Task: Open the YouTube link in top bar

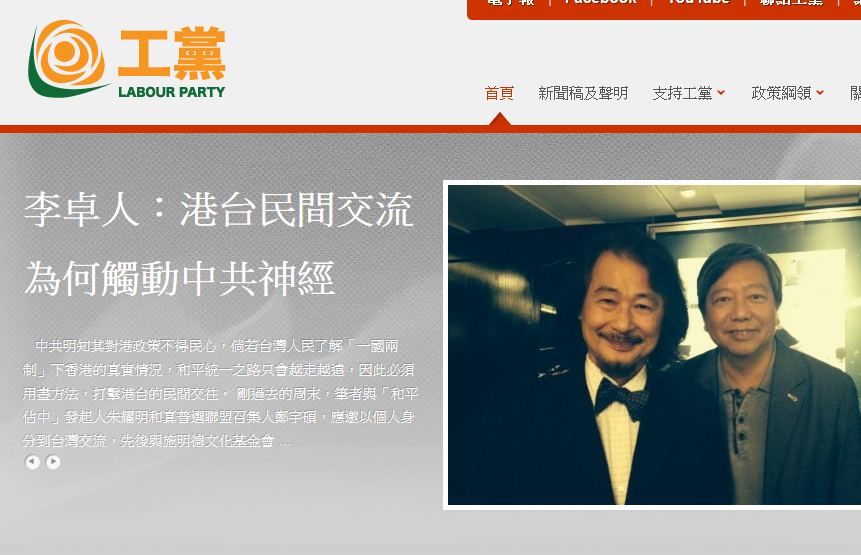Action: (698, 2)
